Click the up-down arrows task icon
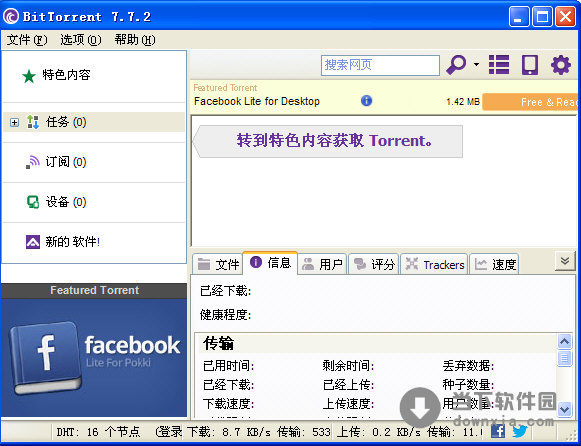 click(33, 122)
